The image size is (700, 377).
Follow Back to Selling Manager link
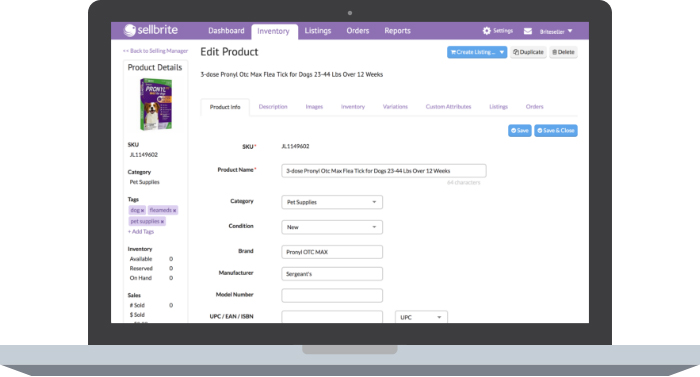pos(155,51)
